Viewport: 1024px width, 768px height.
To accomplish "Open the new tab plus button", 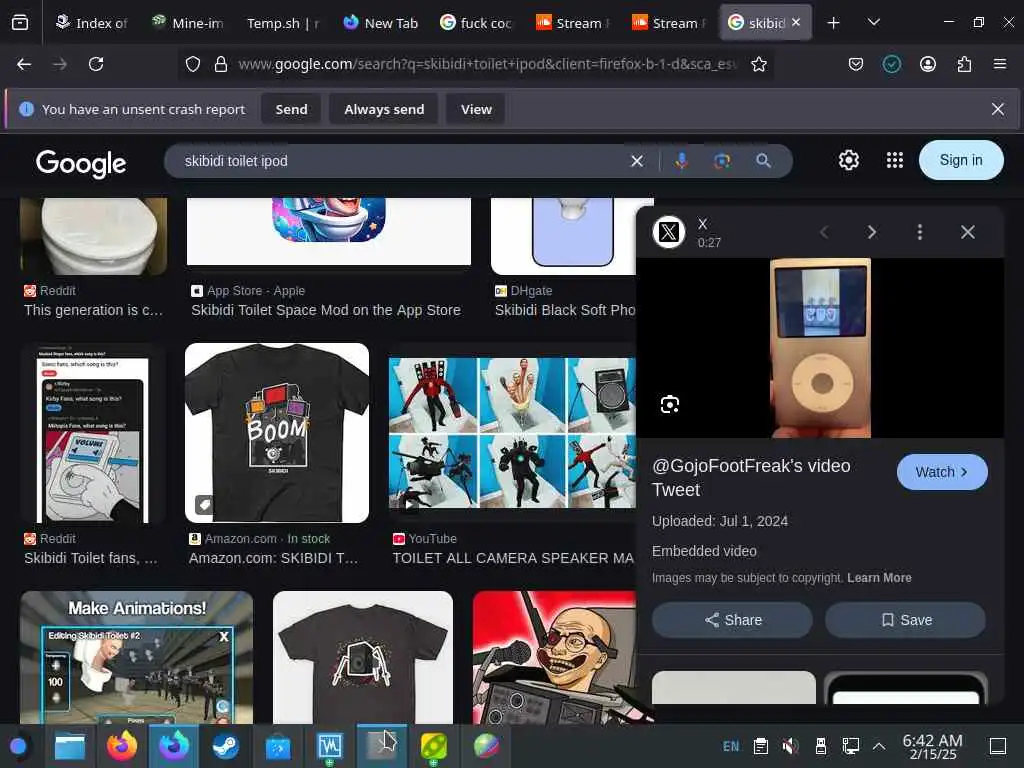I will 833,23.
